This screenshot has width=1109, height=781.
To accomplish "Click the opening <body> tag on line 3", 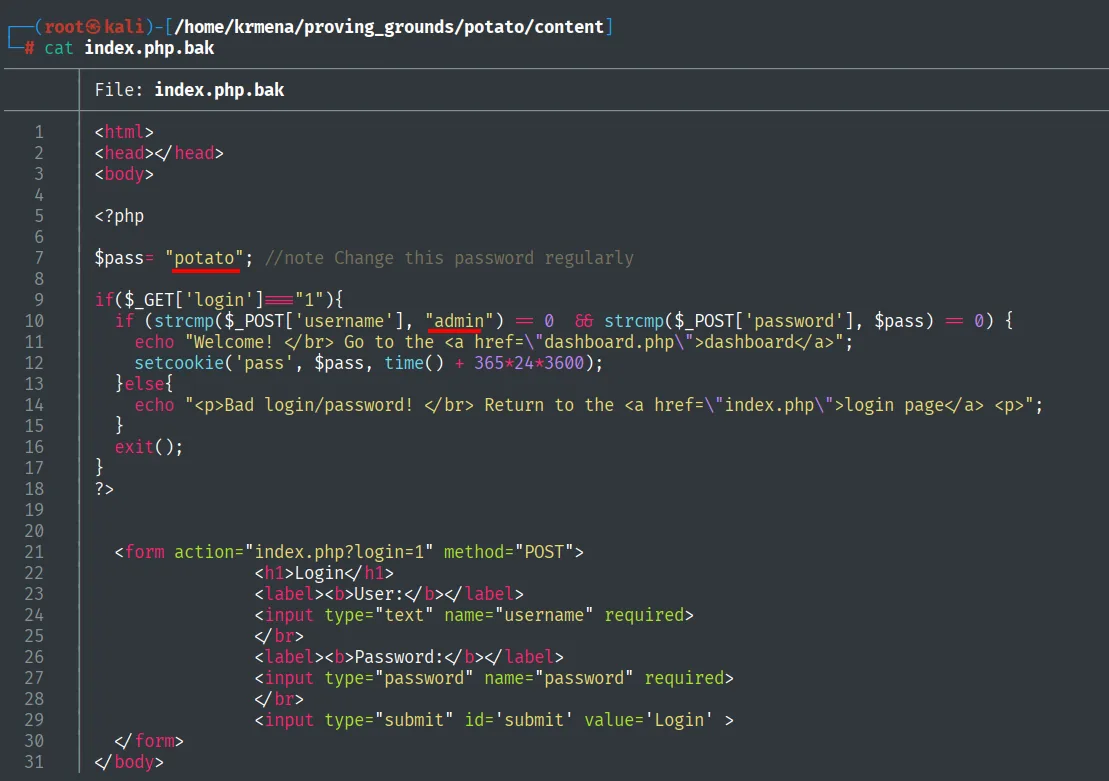I will point(124,174).
